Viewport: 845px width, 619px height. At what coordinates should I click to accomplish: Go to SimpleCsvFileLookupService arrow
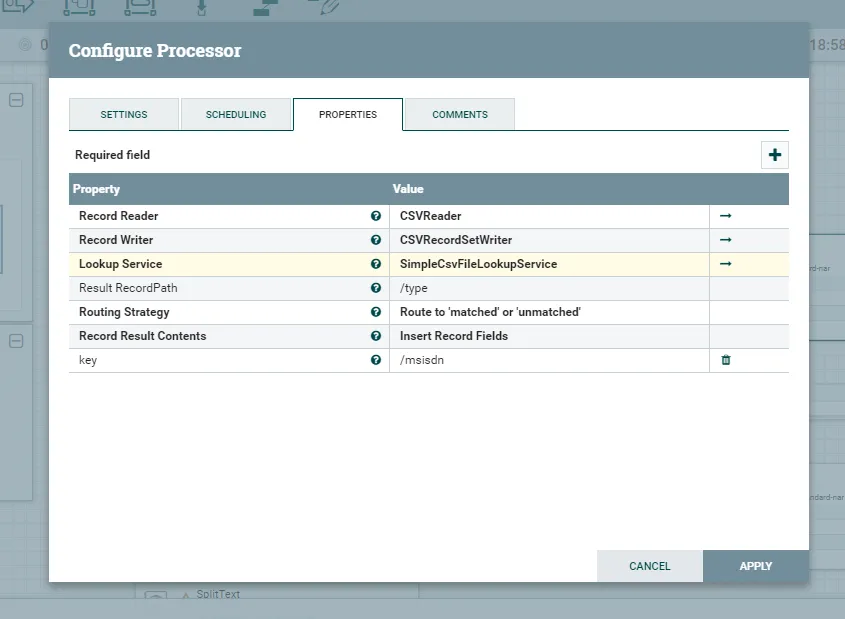725,263
